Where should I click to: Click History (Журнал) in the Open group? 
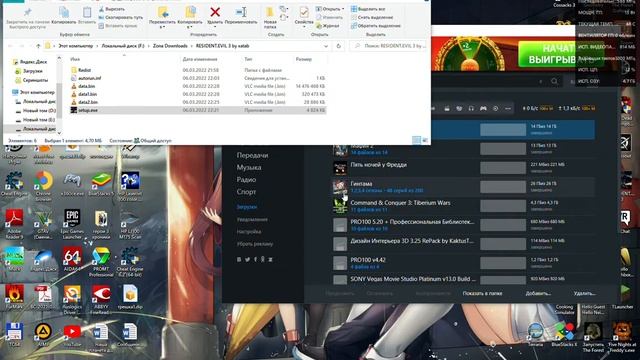coord(328,26)
